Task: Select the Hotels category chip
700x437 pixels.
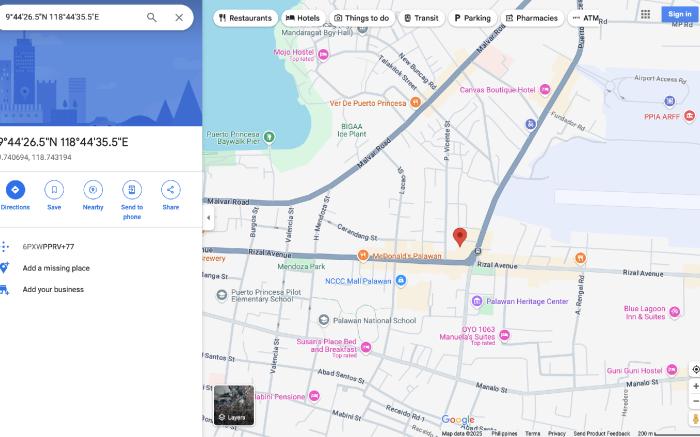Action: point(303,18)
